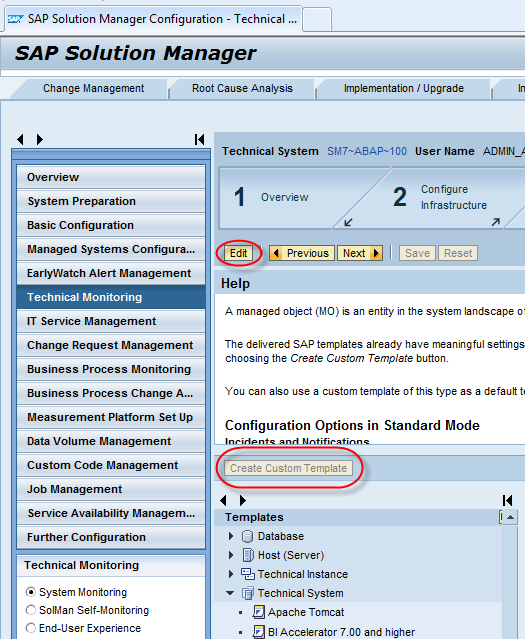The image size is (526, 639).
Task: Collapse the Technical System tree node
Action: click(230, 593)
